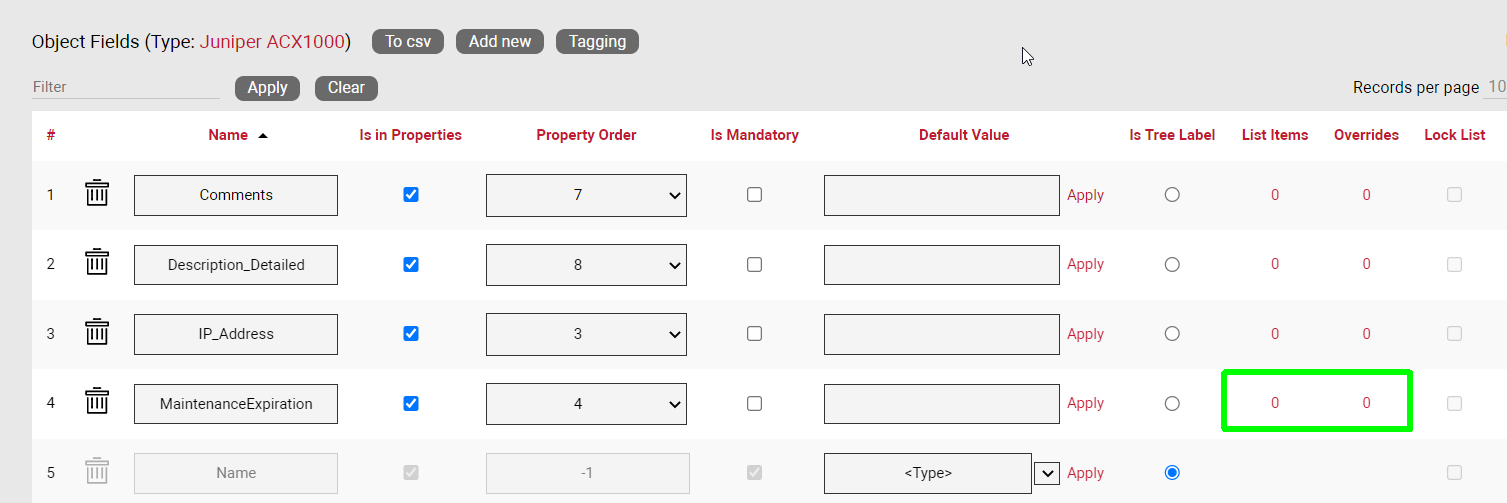Click the Is Mandatory column header
This screenshot has height=503, width=1507.
coord(754,135)
